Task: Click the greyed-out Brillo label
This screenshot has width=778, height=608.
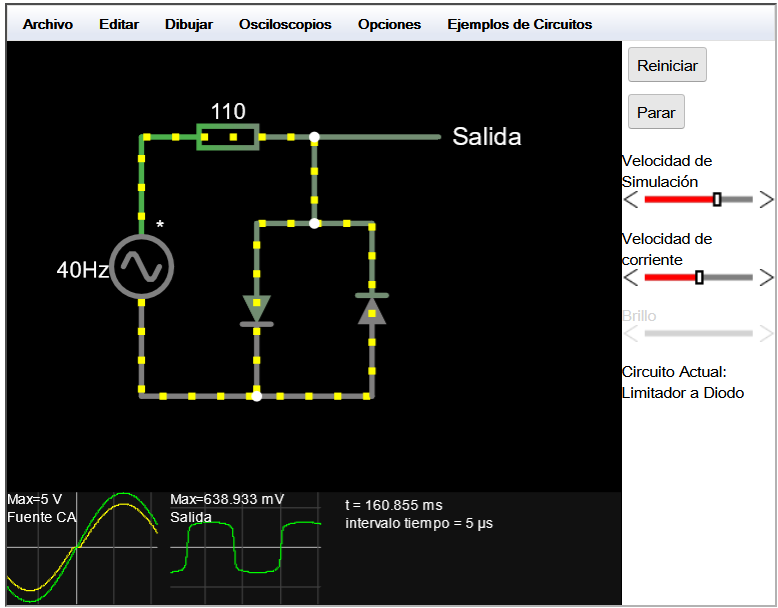Action: pyautogui.click(x=639, y=316)
